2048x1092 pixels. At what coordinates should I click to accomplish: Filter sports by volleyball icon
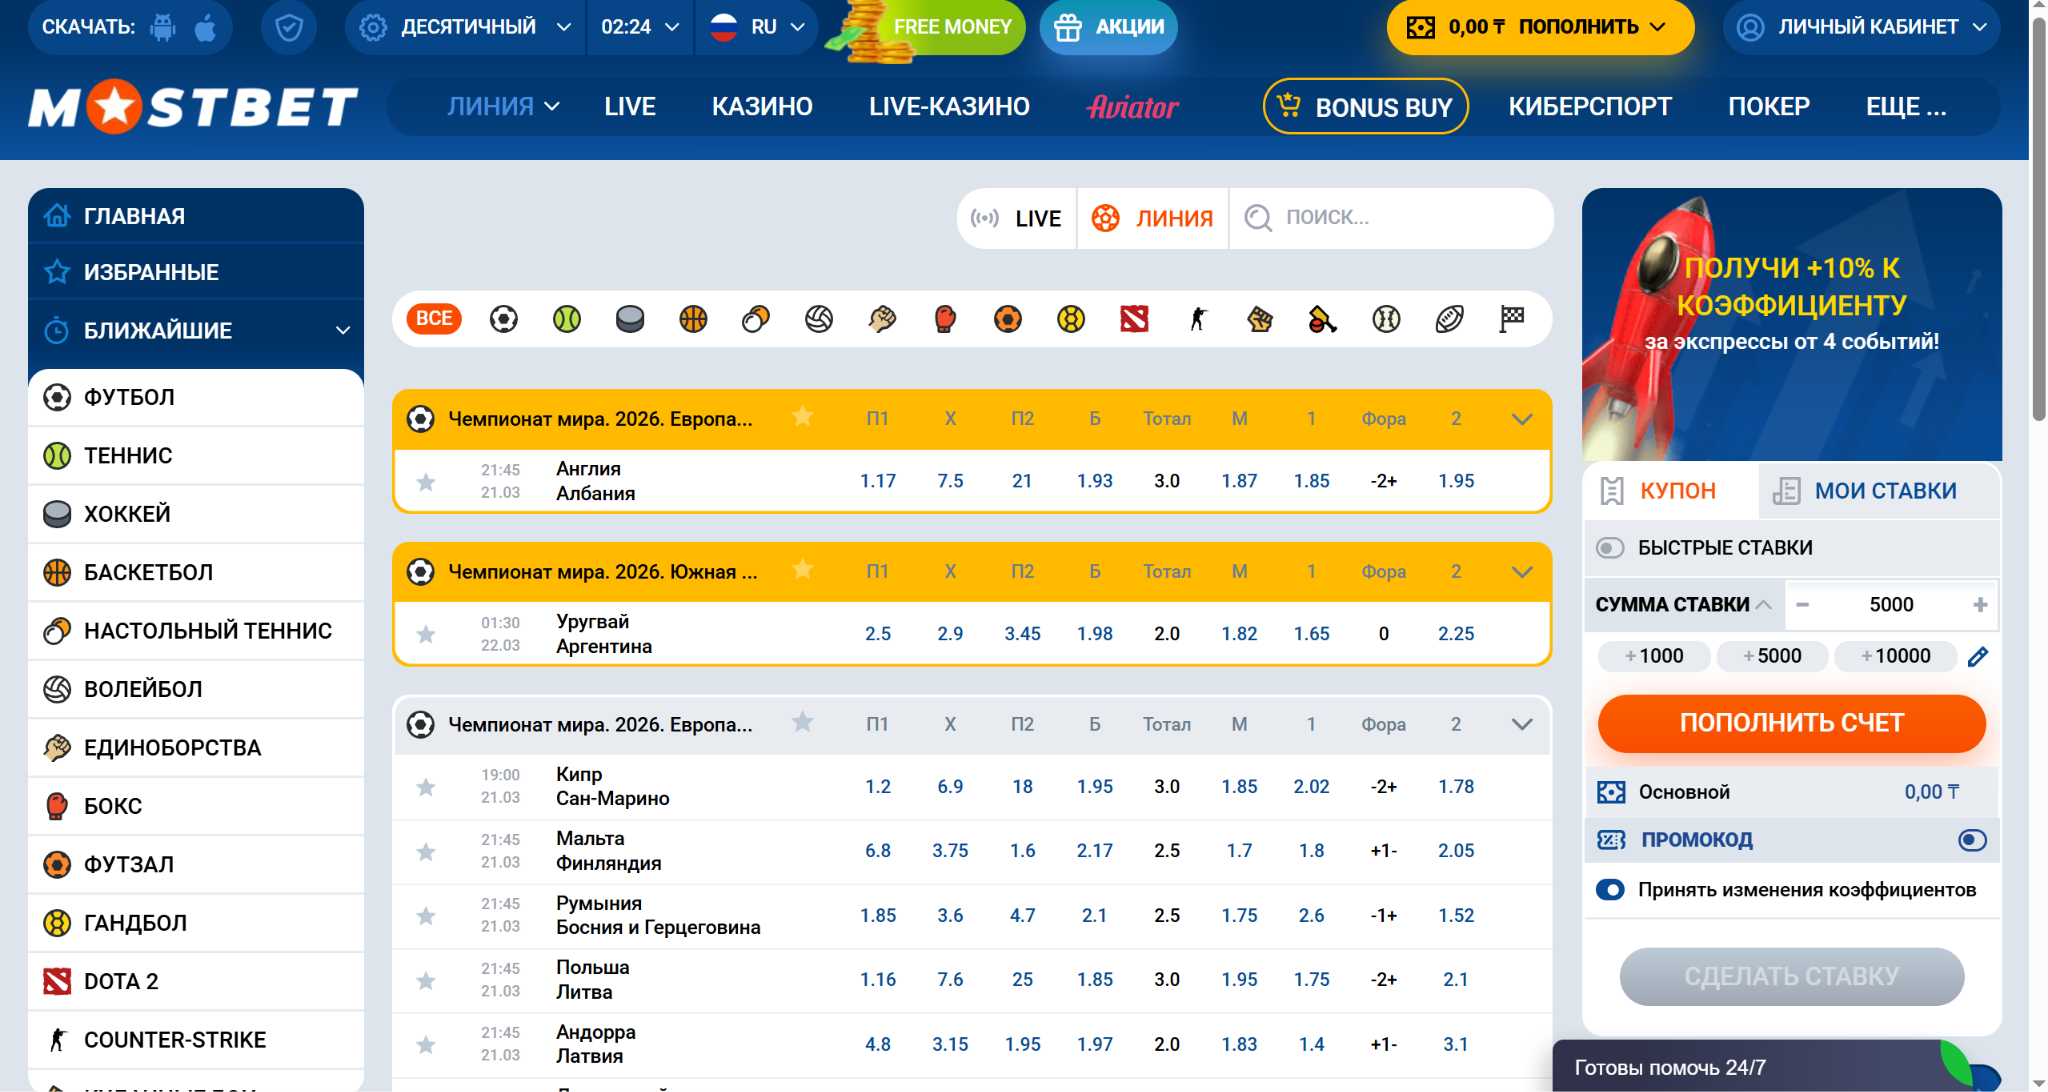point(819,319)
